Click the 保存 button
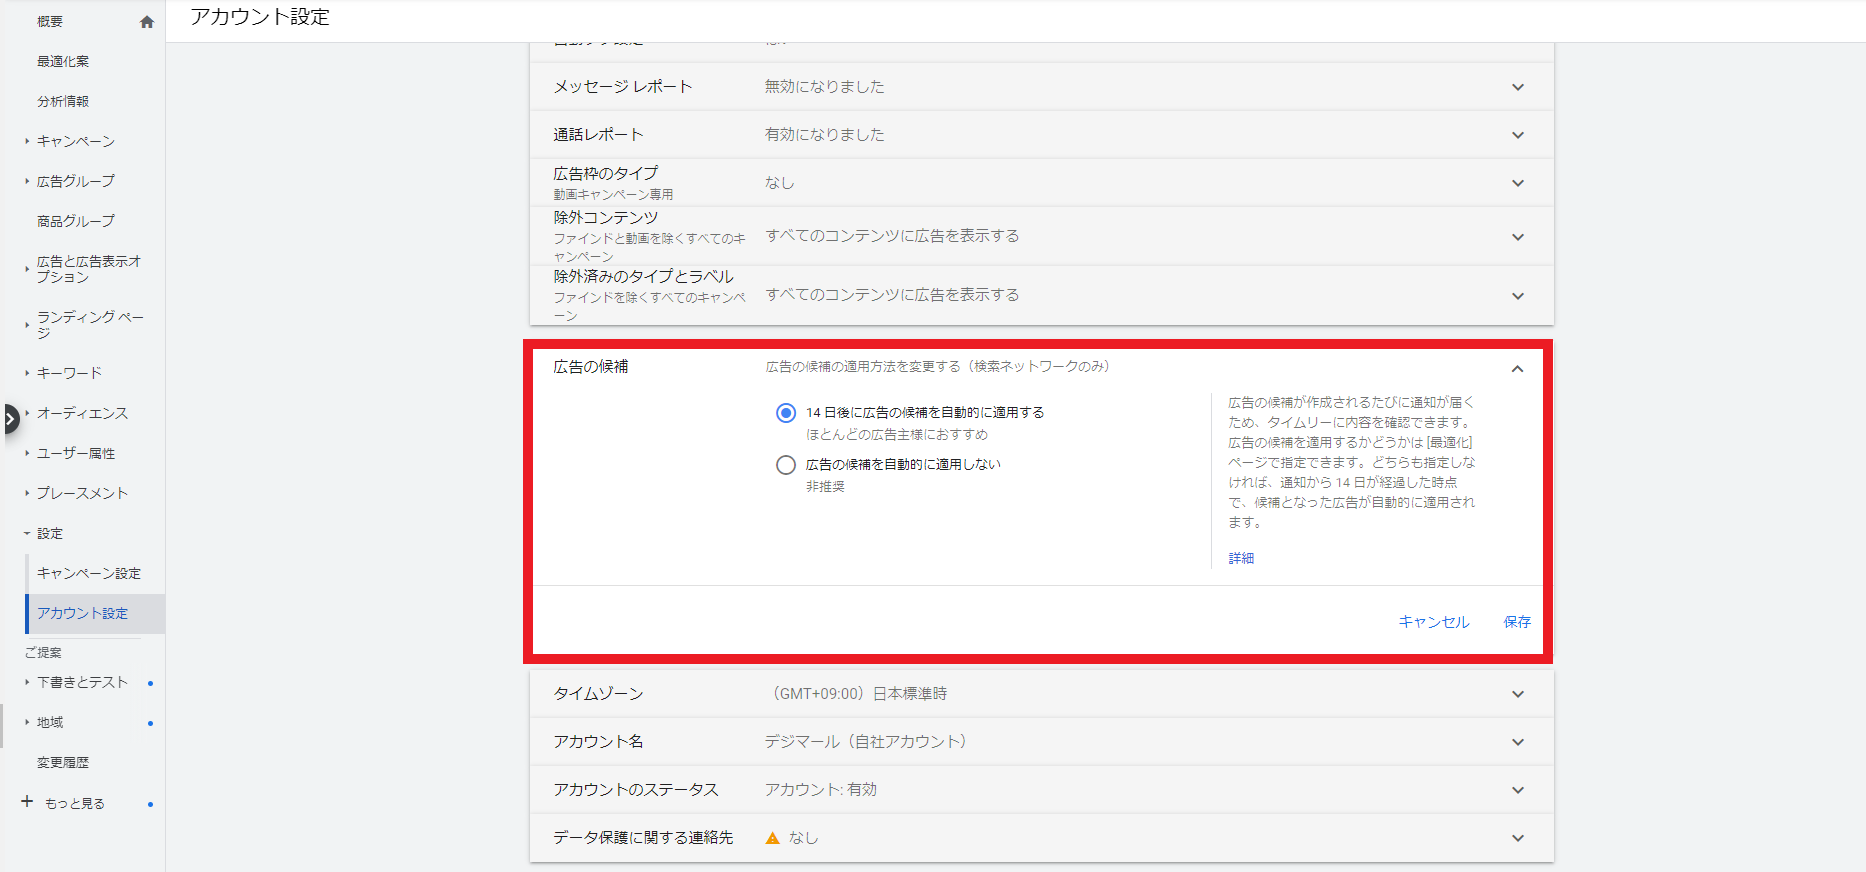 tap(1517, 622)
